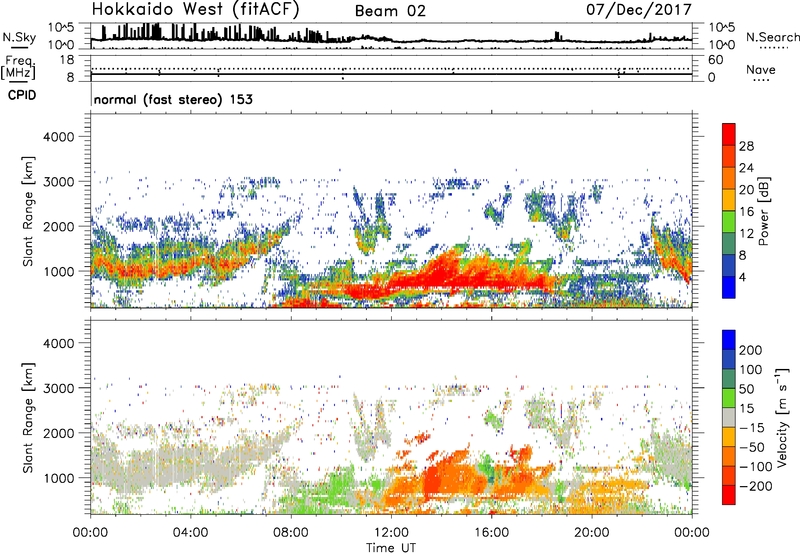
Task: Click the 'Hokkaido West (fitACF)' title text
Action: [195, 9]
